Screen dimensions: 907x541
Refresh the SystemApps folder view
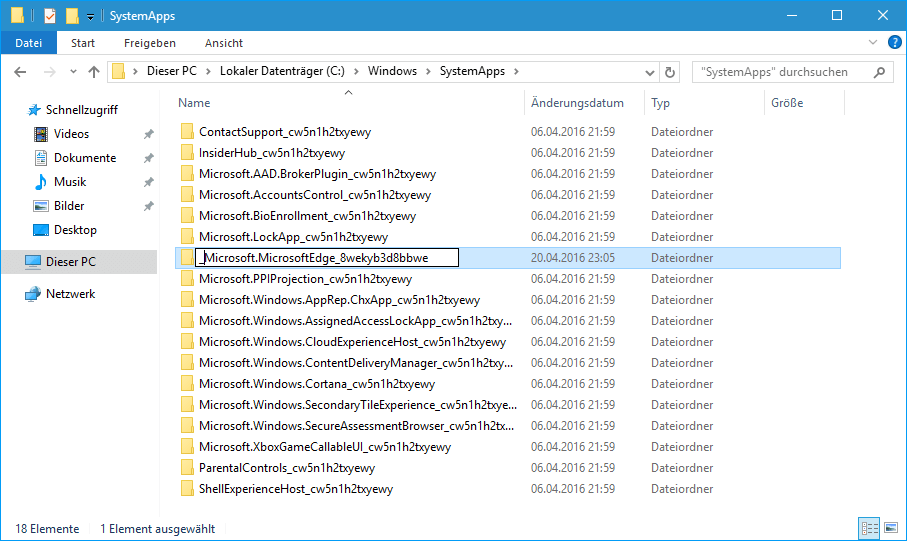[x=670, y=72]
